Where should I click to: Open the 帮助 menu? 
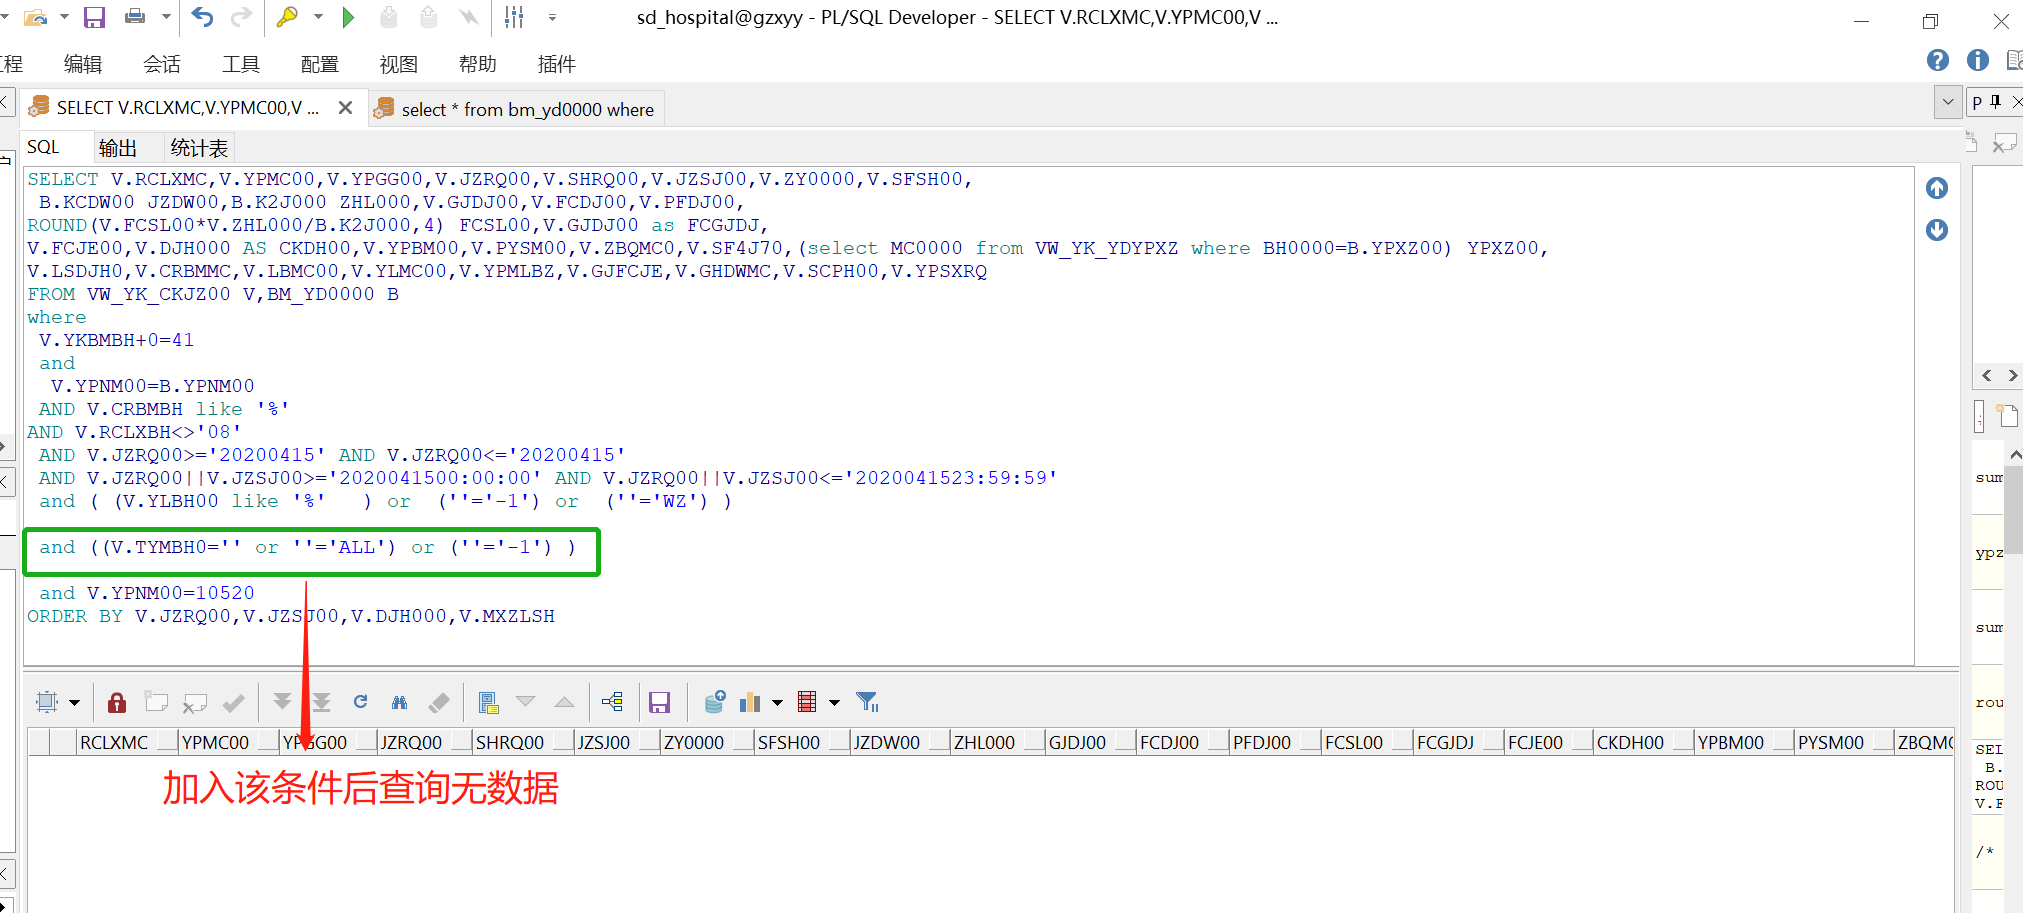point(478,64)
